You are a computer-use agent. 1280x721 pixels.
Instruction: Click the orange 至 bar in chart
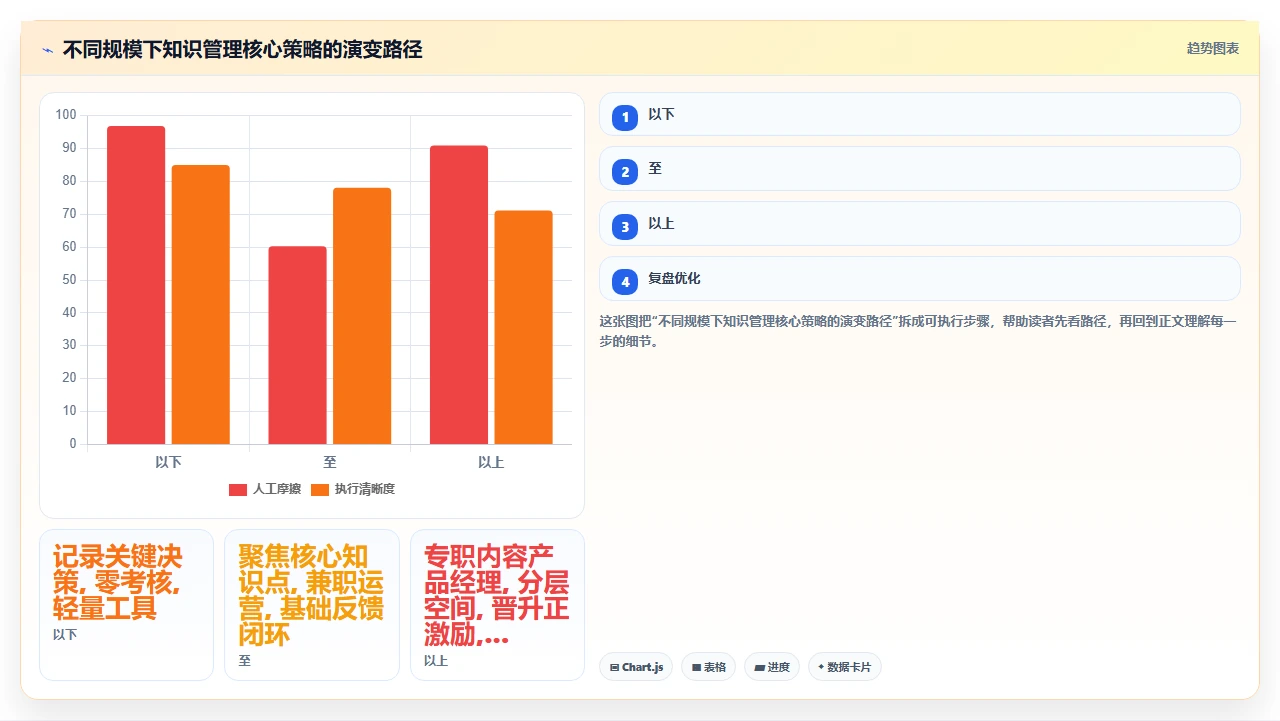362,316
